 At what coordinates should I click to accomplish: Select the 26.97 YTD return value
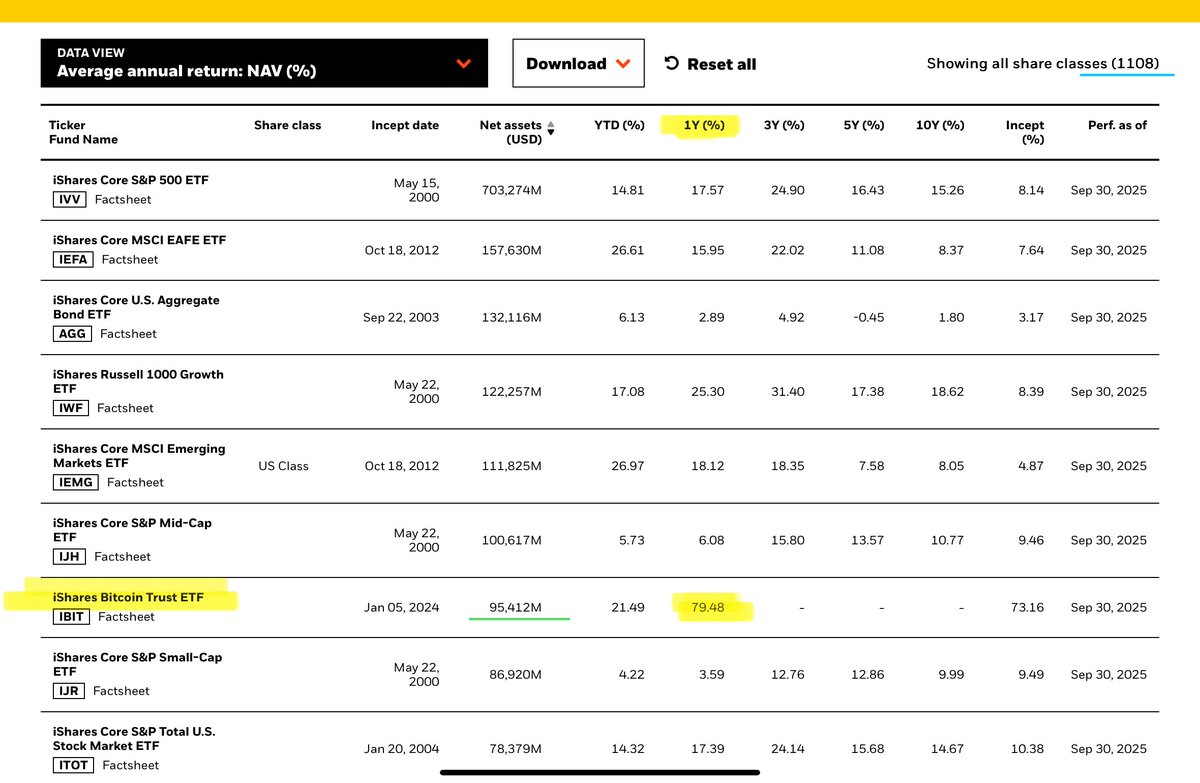(628, 466)
